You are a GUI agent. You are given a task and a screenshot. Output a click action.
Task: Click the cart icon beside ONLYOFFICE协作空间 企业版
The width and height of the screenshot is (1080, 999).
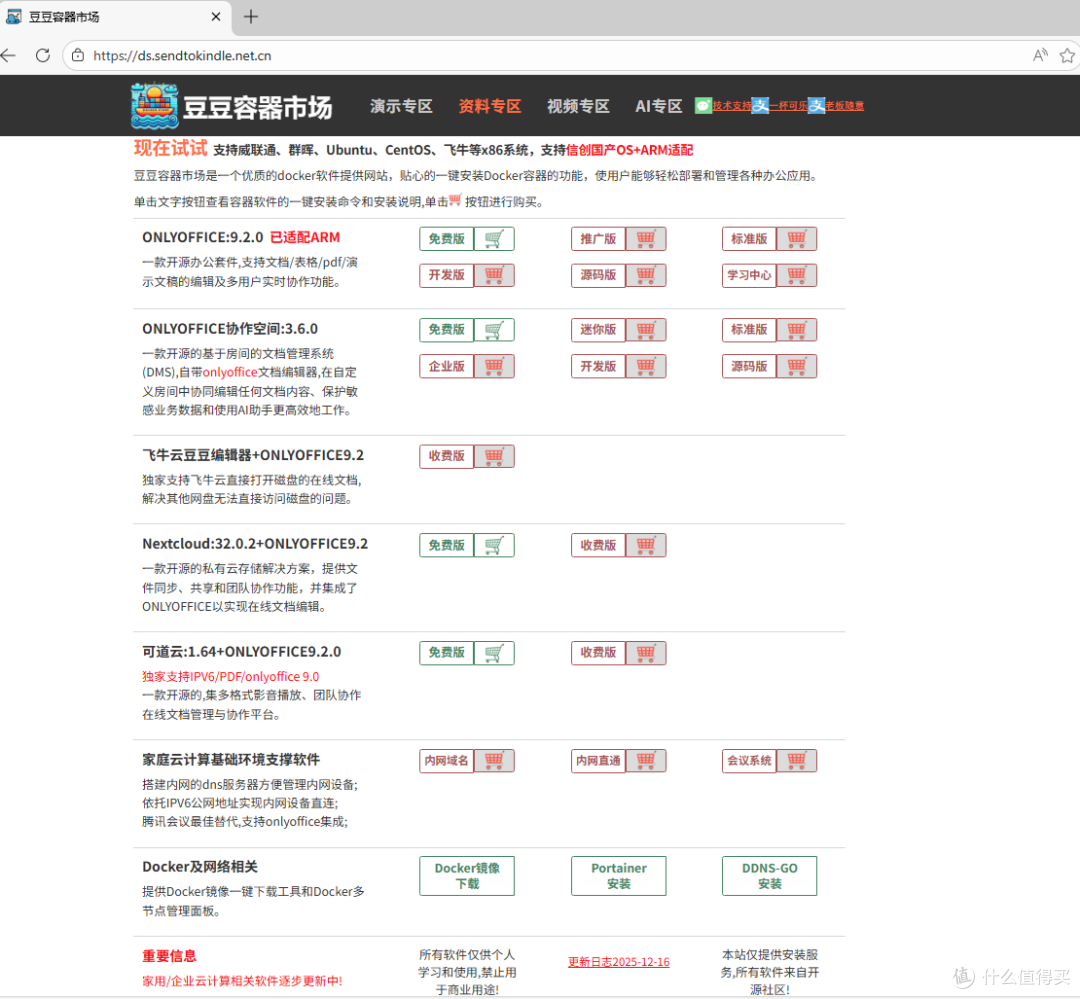coord(494,367)
